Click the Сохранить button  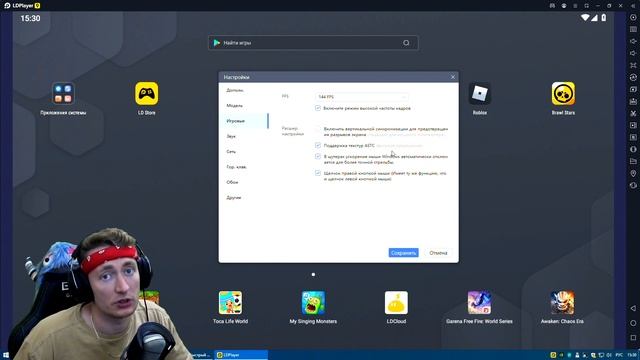pyautogui.click(x=403, y=253)
